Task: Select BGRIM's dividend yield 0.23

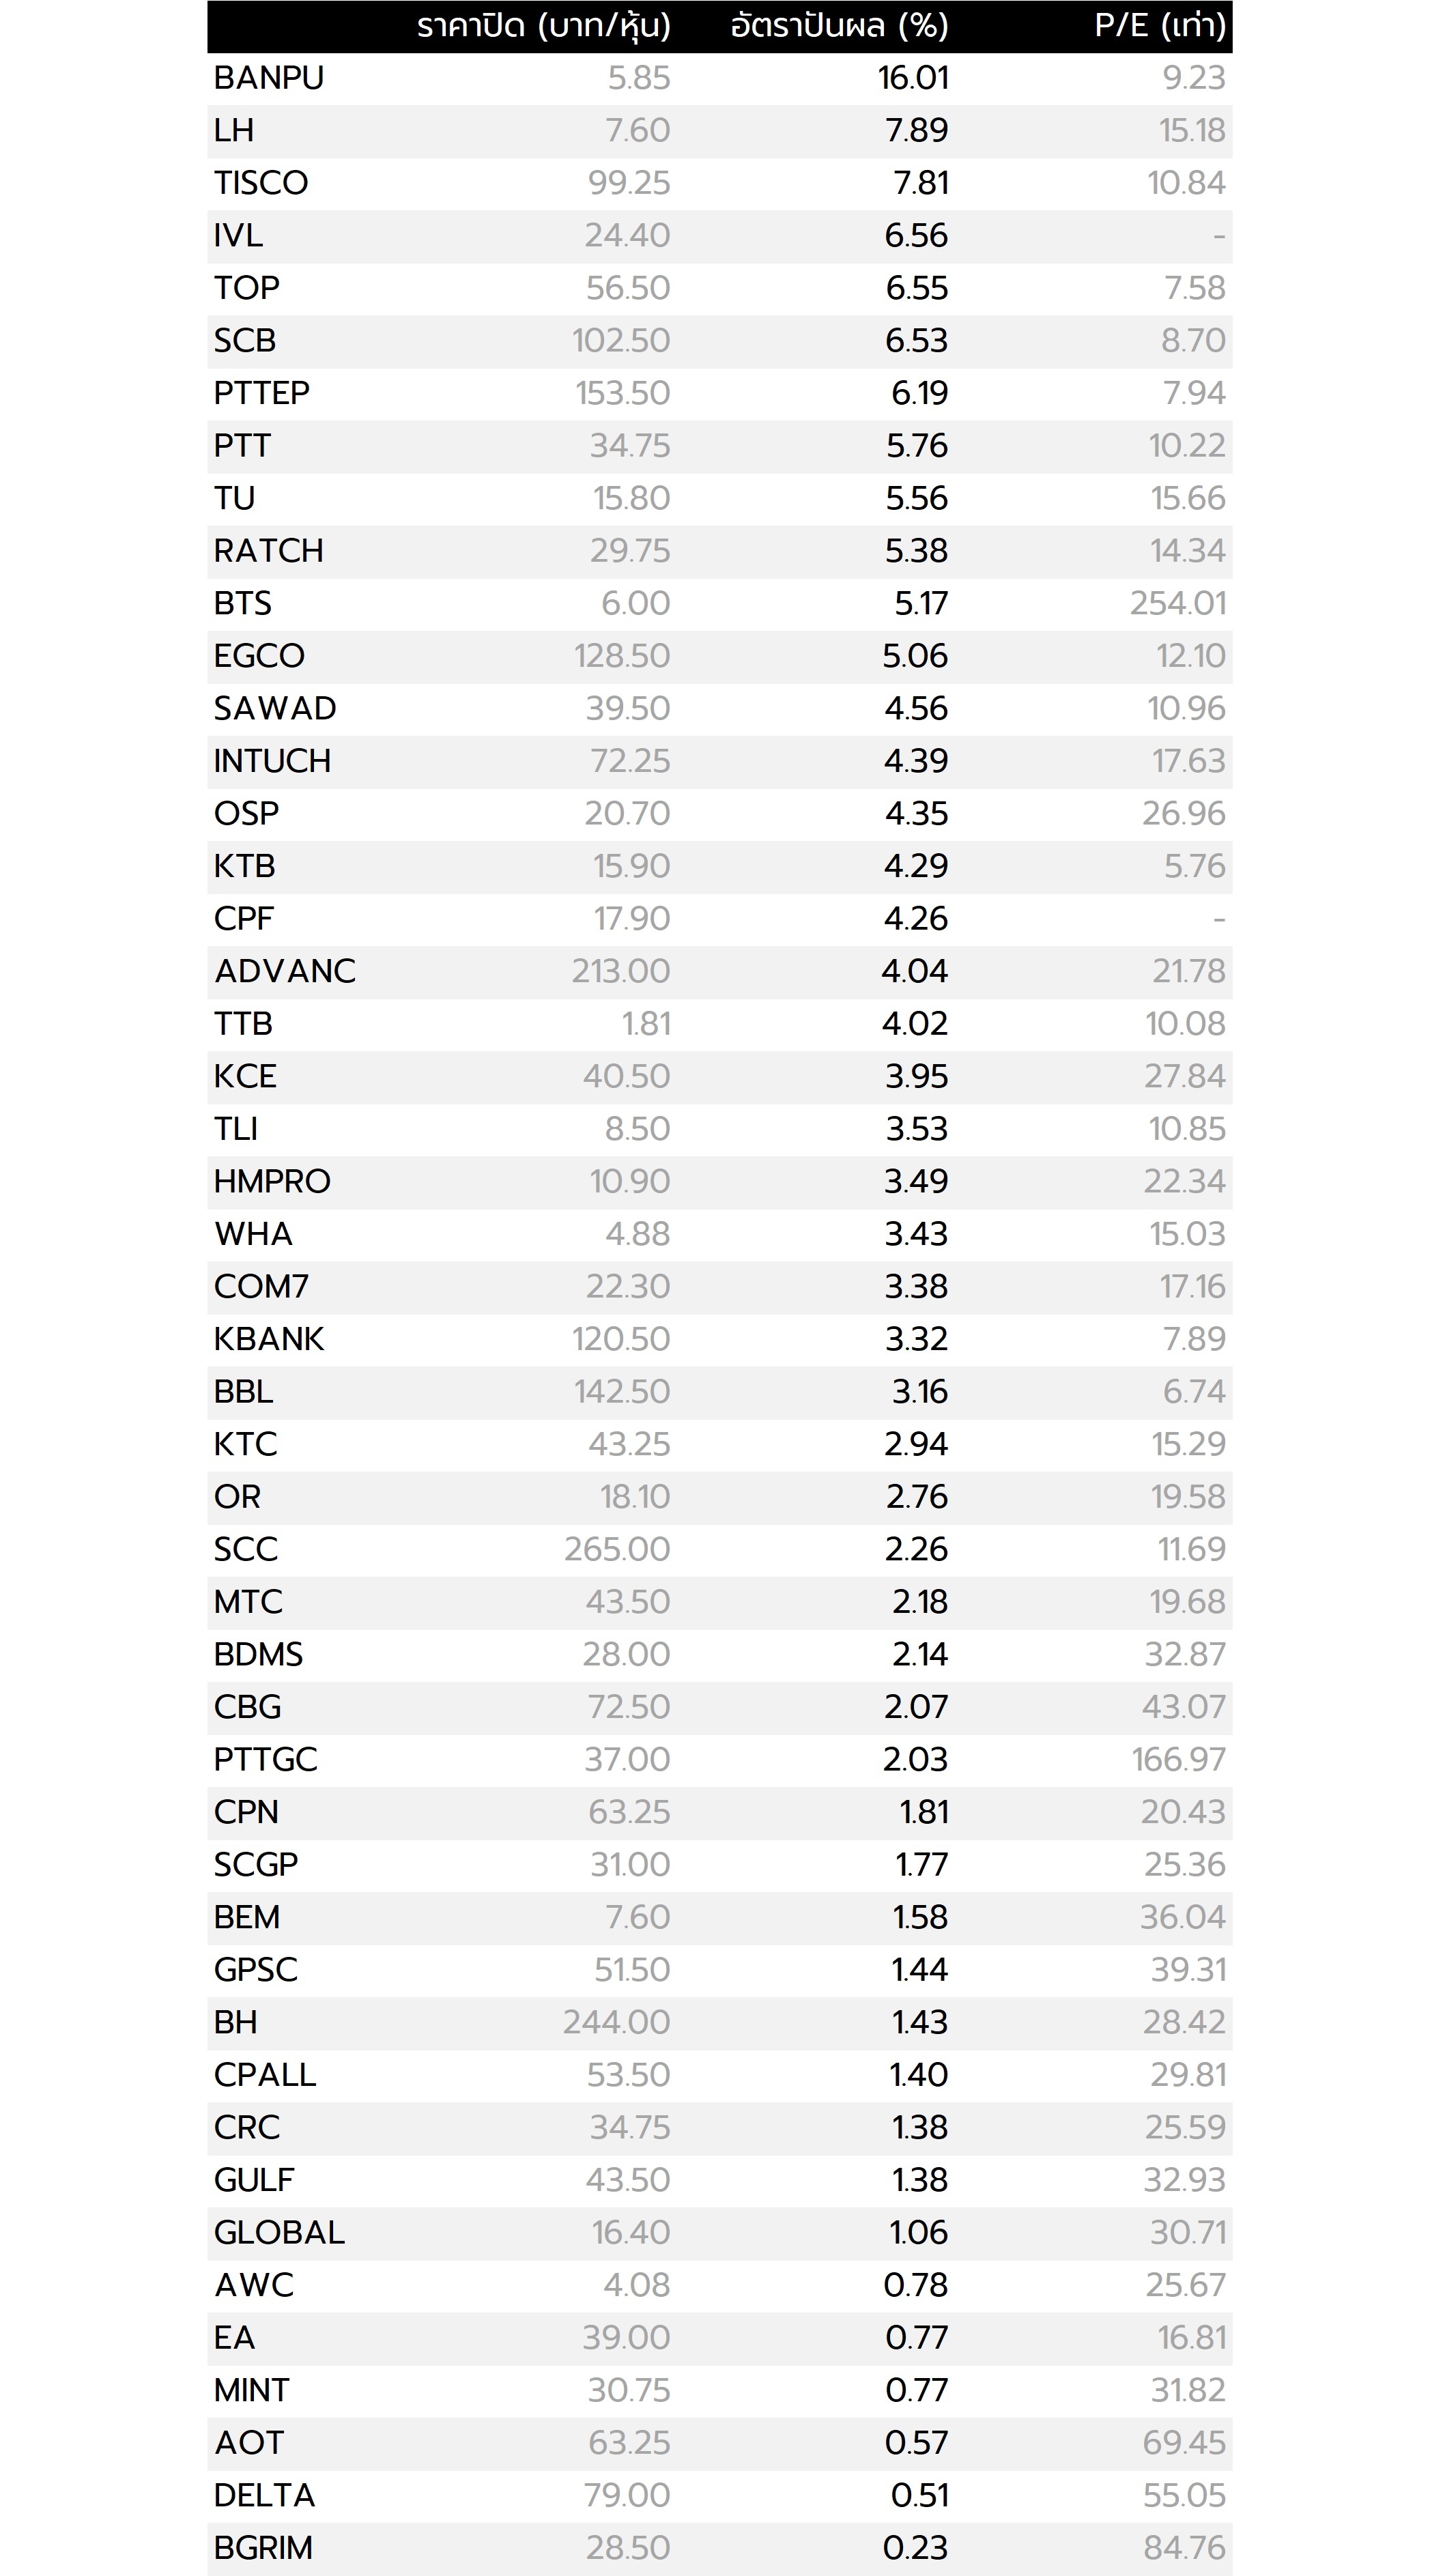Action: (915, 2548)
